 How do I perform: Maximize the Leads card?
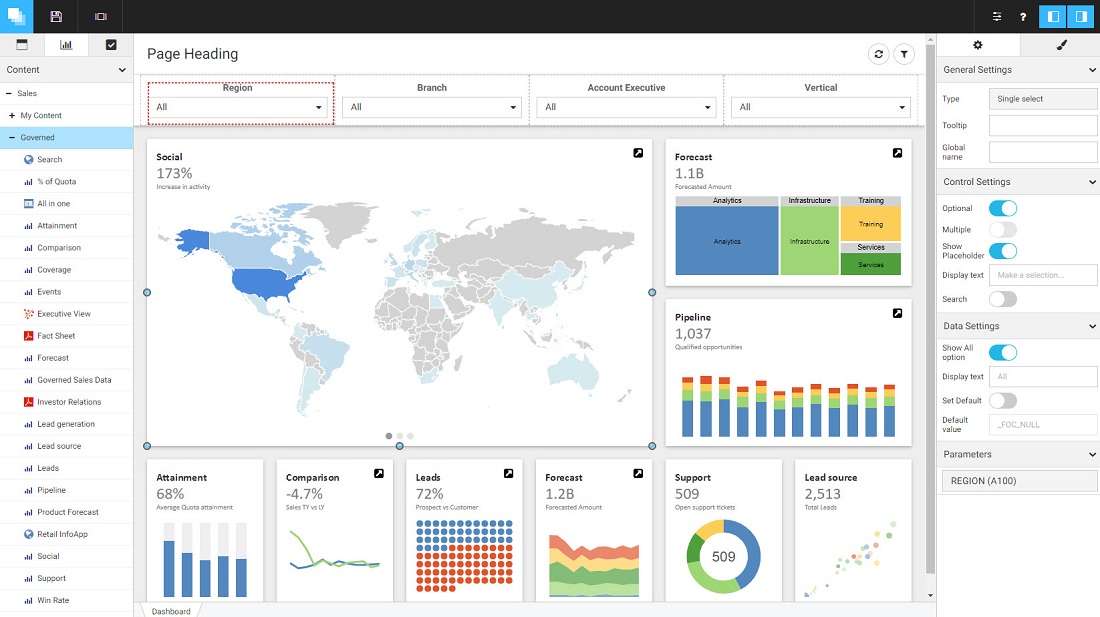click(509, 473)
